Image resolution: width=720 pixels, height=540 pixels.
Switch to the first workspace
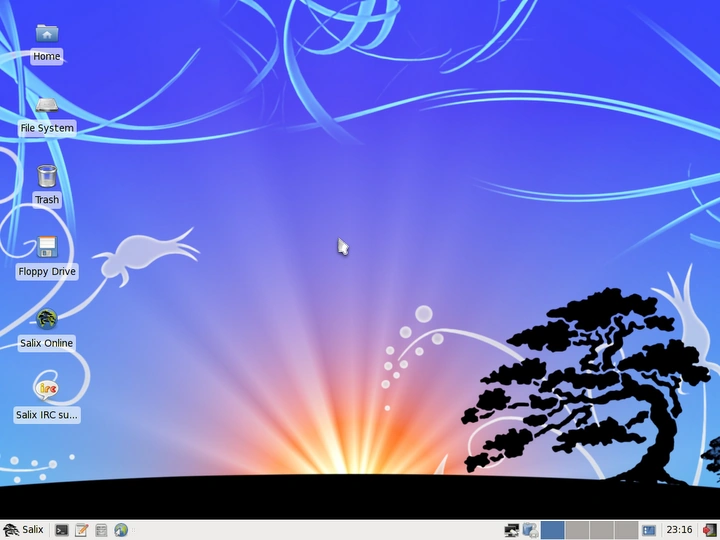553,530
